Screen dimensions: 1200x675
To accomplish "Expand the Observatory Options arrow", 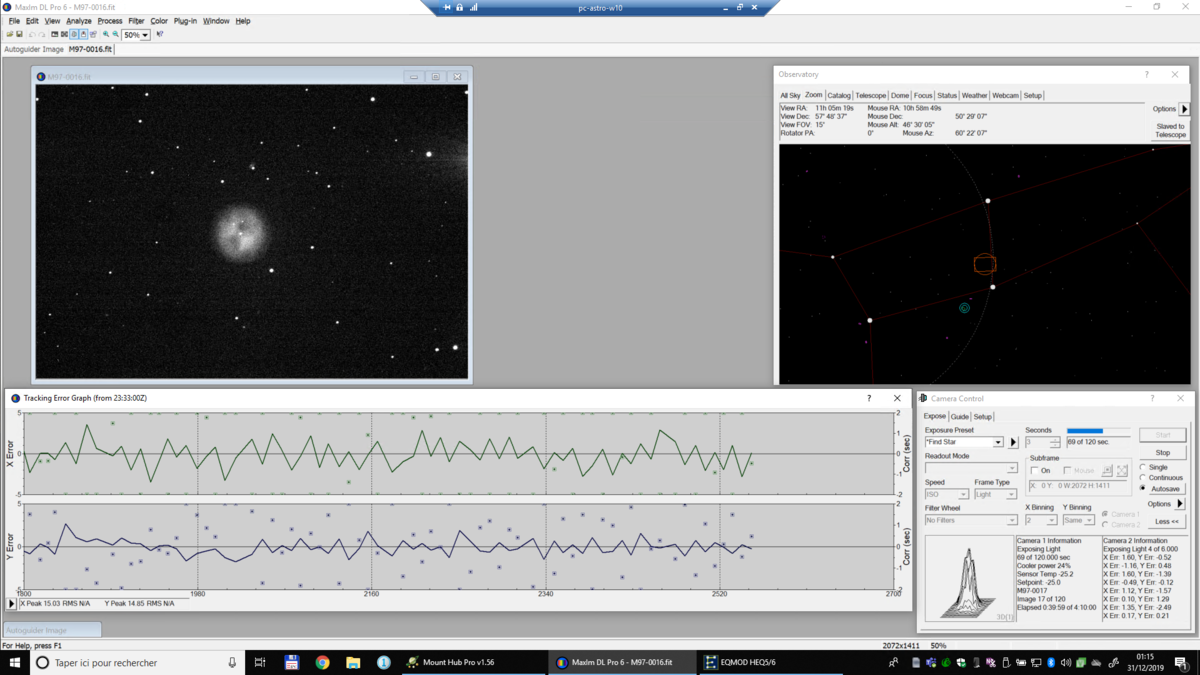I will pos(1185,109).
